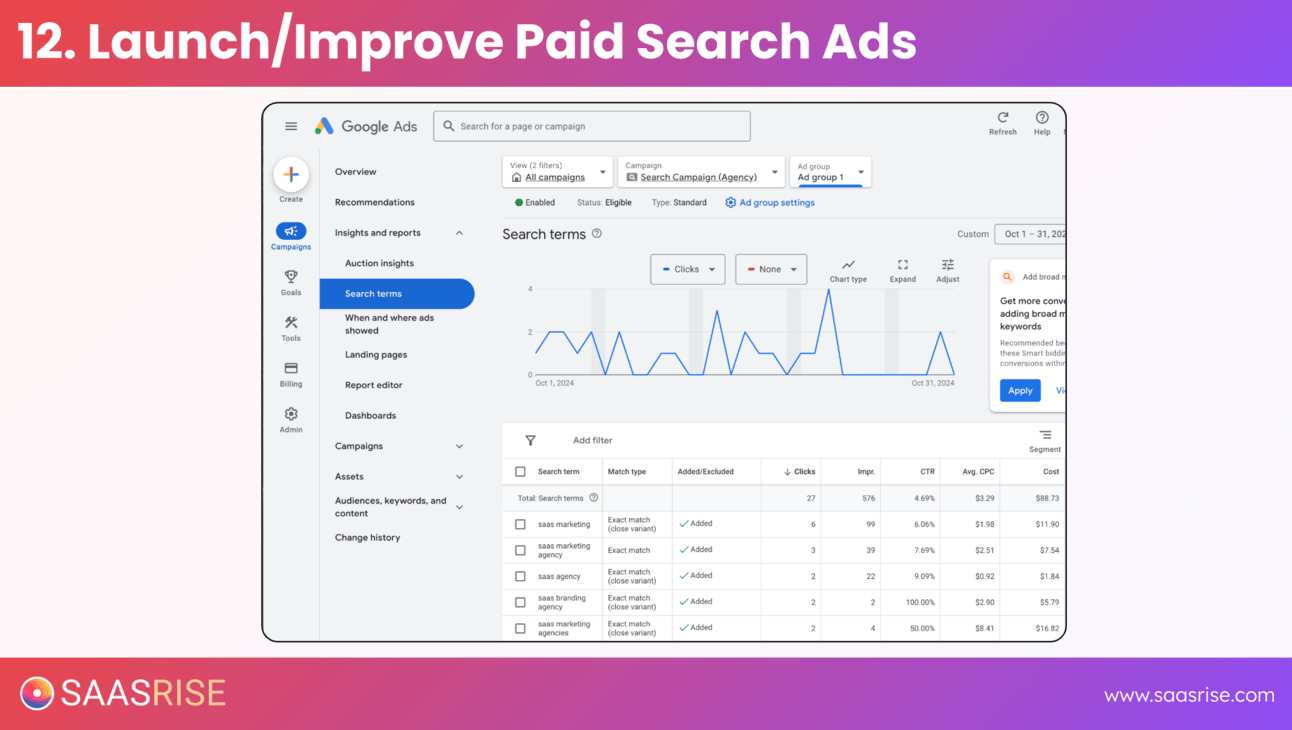The image size is (1292, 730).
Task: Click in the search page or campaign field
Action: pyautogui.click(x=592, y=126)
